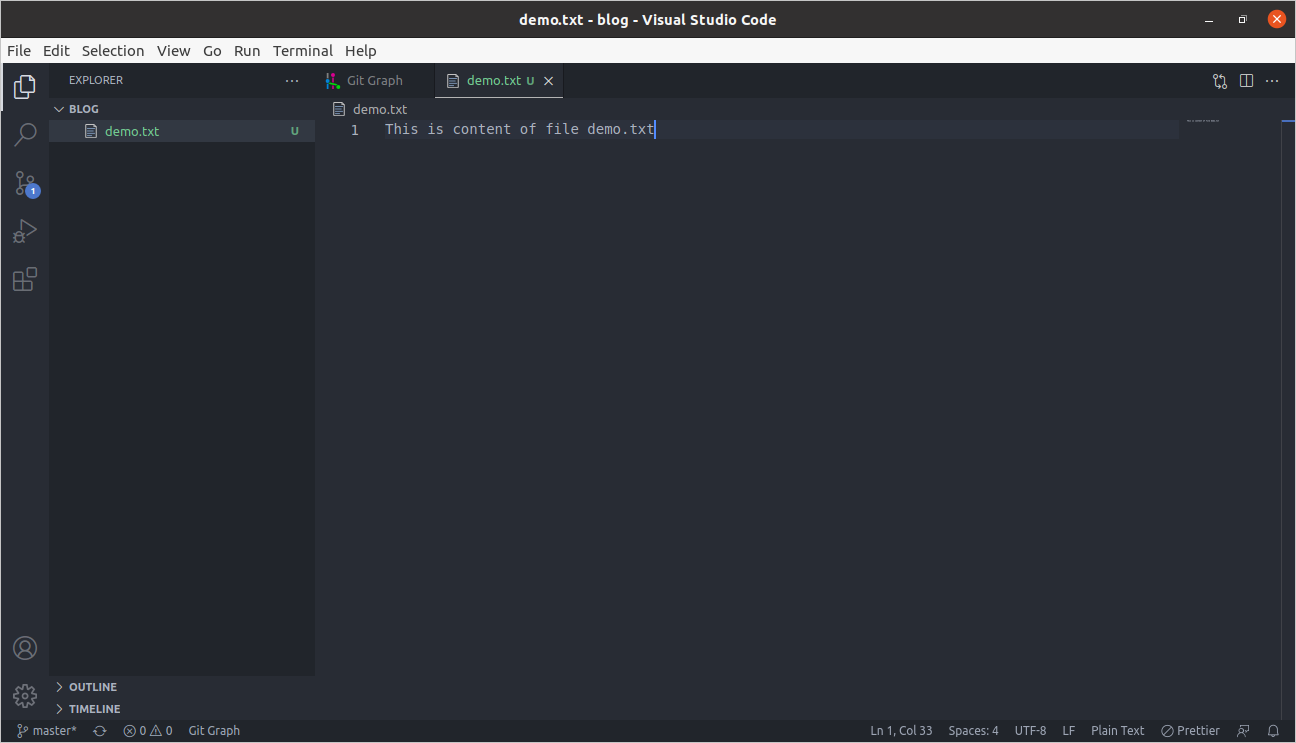1296x743 pixels.
Task: Change language mode Plain Text
Action: pyautogui.click(x=1117, y=731)
